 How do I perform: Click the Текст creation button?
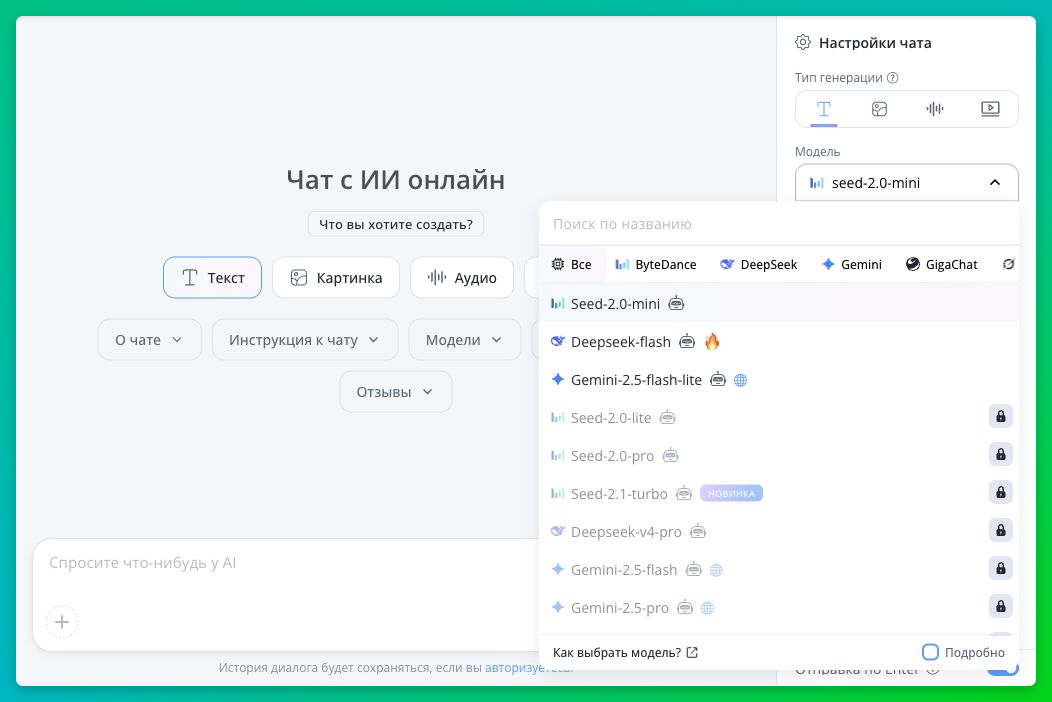pyautogui.click(x=212, y=277)
